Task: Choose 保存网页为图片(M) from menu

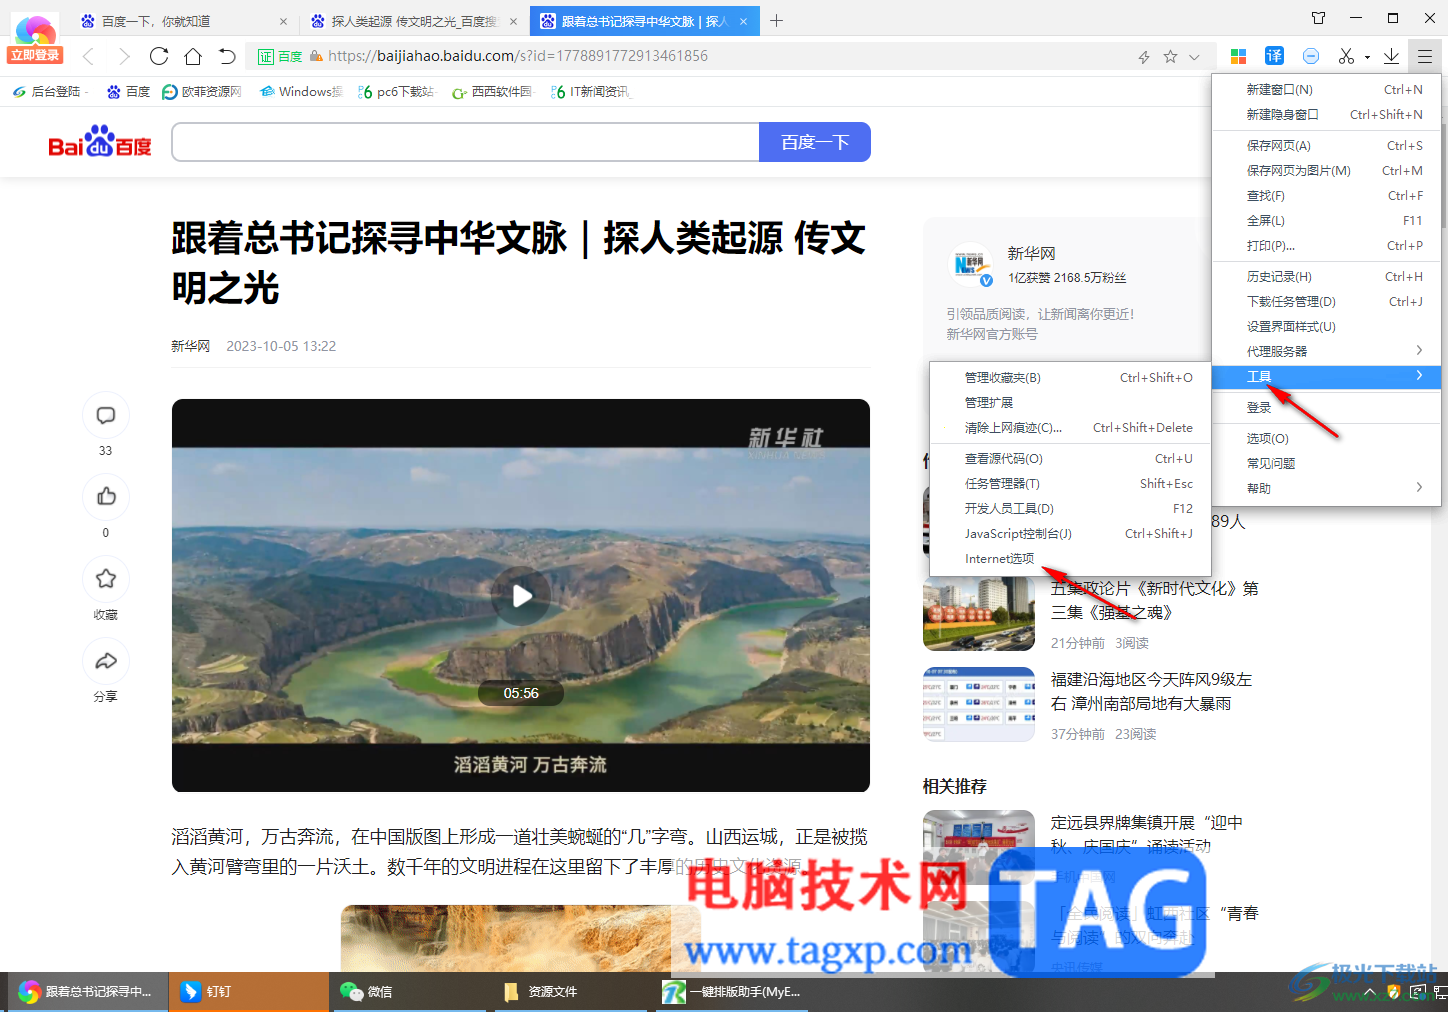Action: pos(1326,171)
